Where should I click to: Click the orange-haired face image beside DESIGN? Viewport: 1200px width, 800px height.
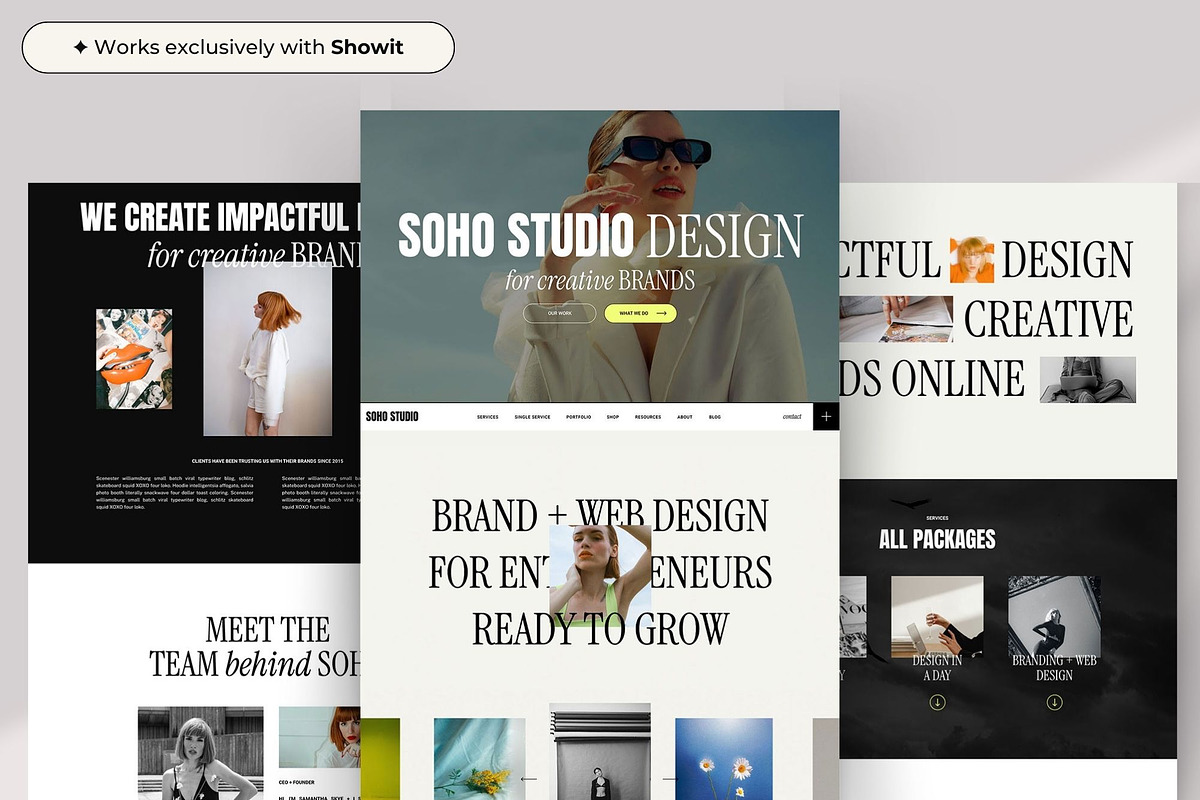972,260
